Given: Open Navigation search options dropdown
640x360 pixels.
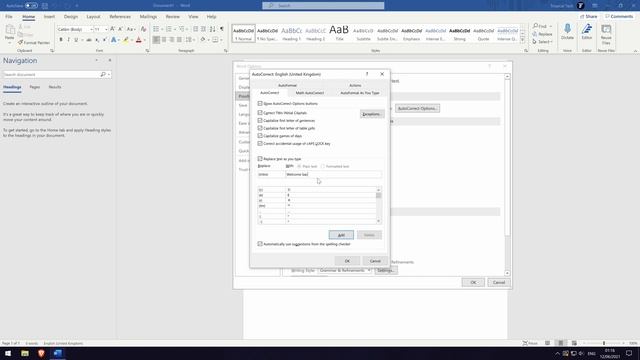Looking at the screenshot, I should (109, 75).
